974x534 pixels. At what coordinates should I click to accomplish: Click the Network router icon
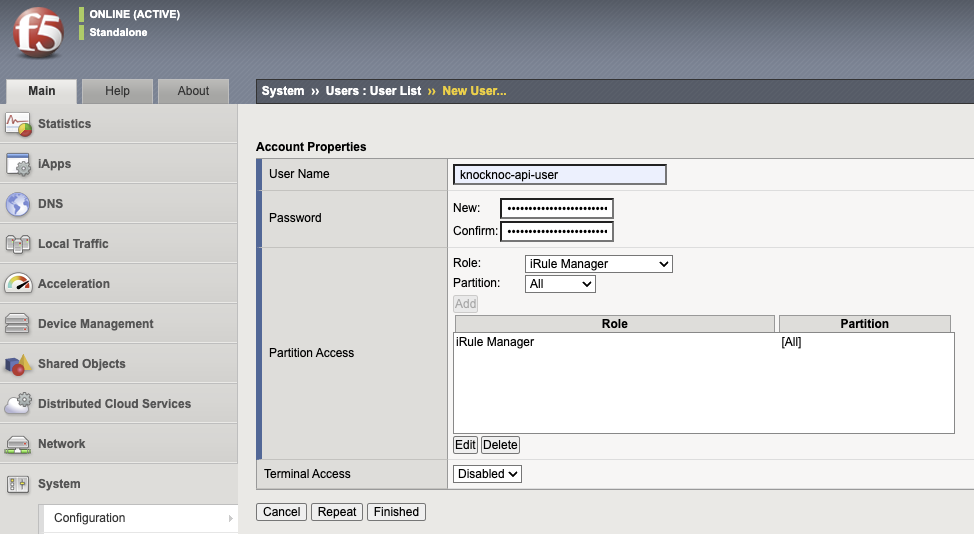click(x=17, y=444)
